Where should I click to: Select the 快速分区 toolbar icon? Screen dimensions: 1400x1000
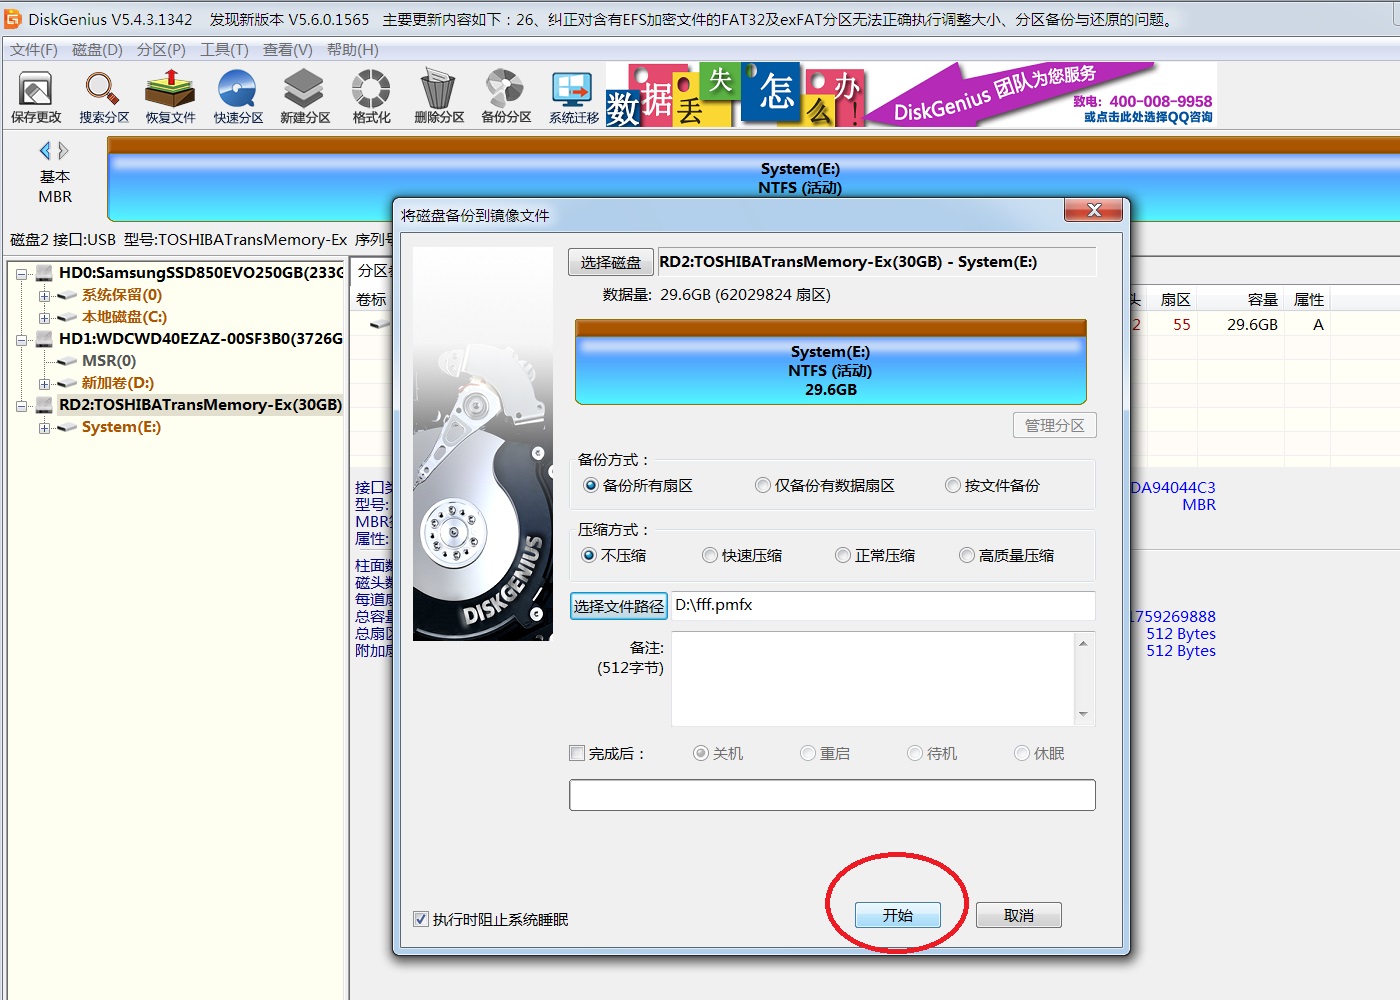click(x=238, y=97)
